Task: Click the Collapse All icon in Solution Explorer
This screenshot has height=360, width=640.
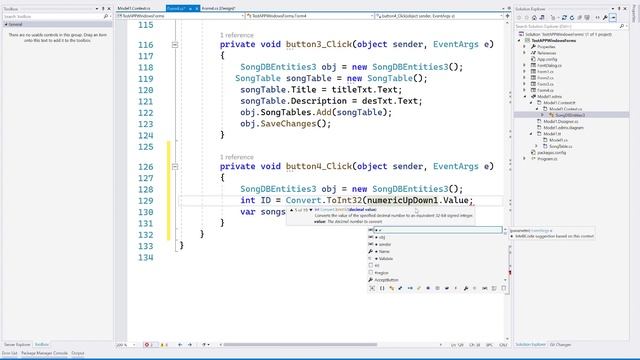Action: pyautogui.click(x=580, y=18)
